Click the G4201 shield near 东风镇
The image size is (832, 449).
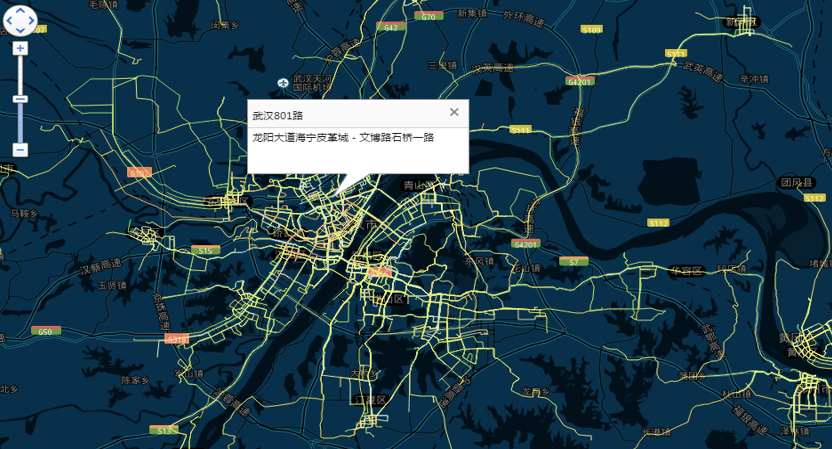526,244
